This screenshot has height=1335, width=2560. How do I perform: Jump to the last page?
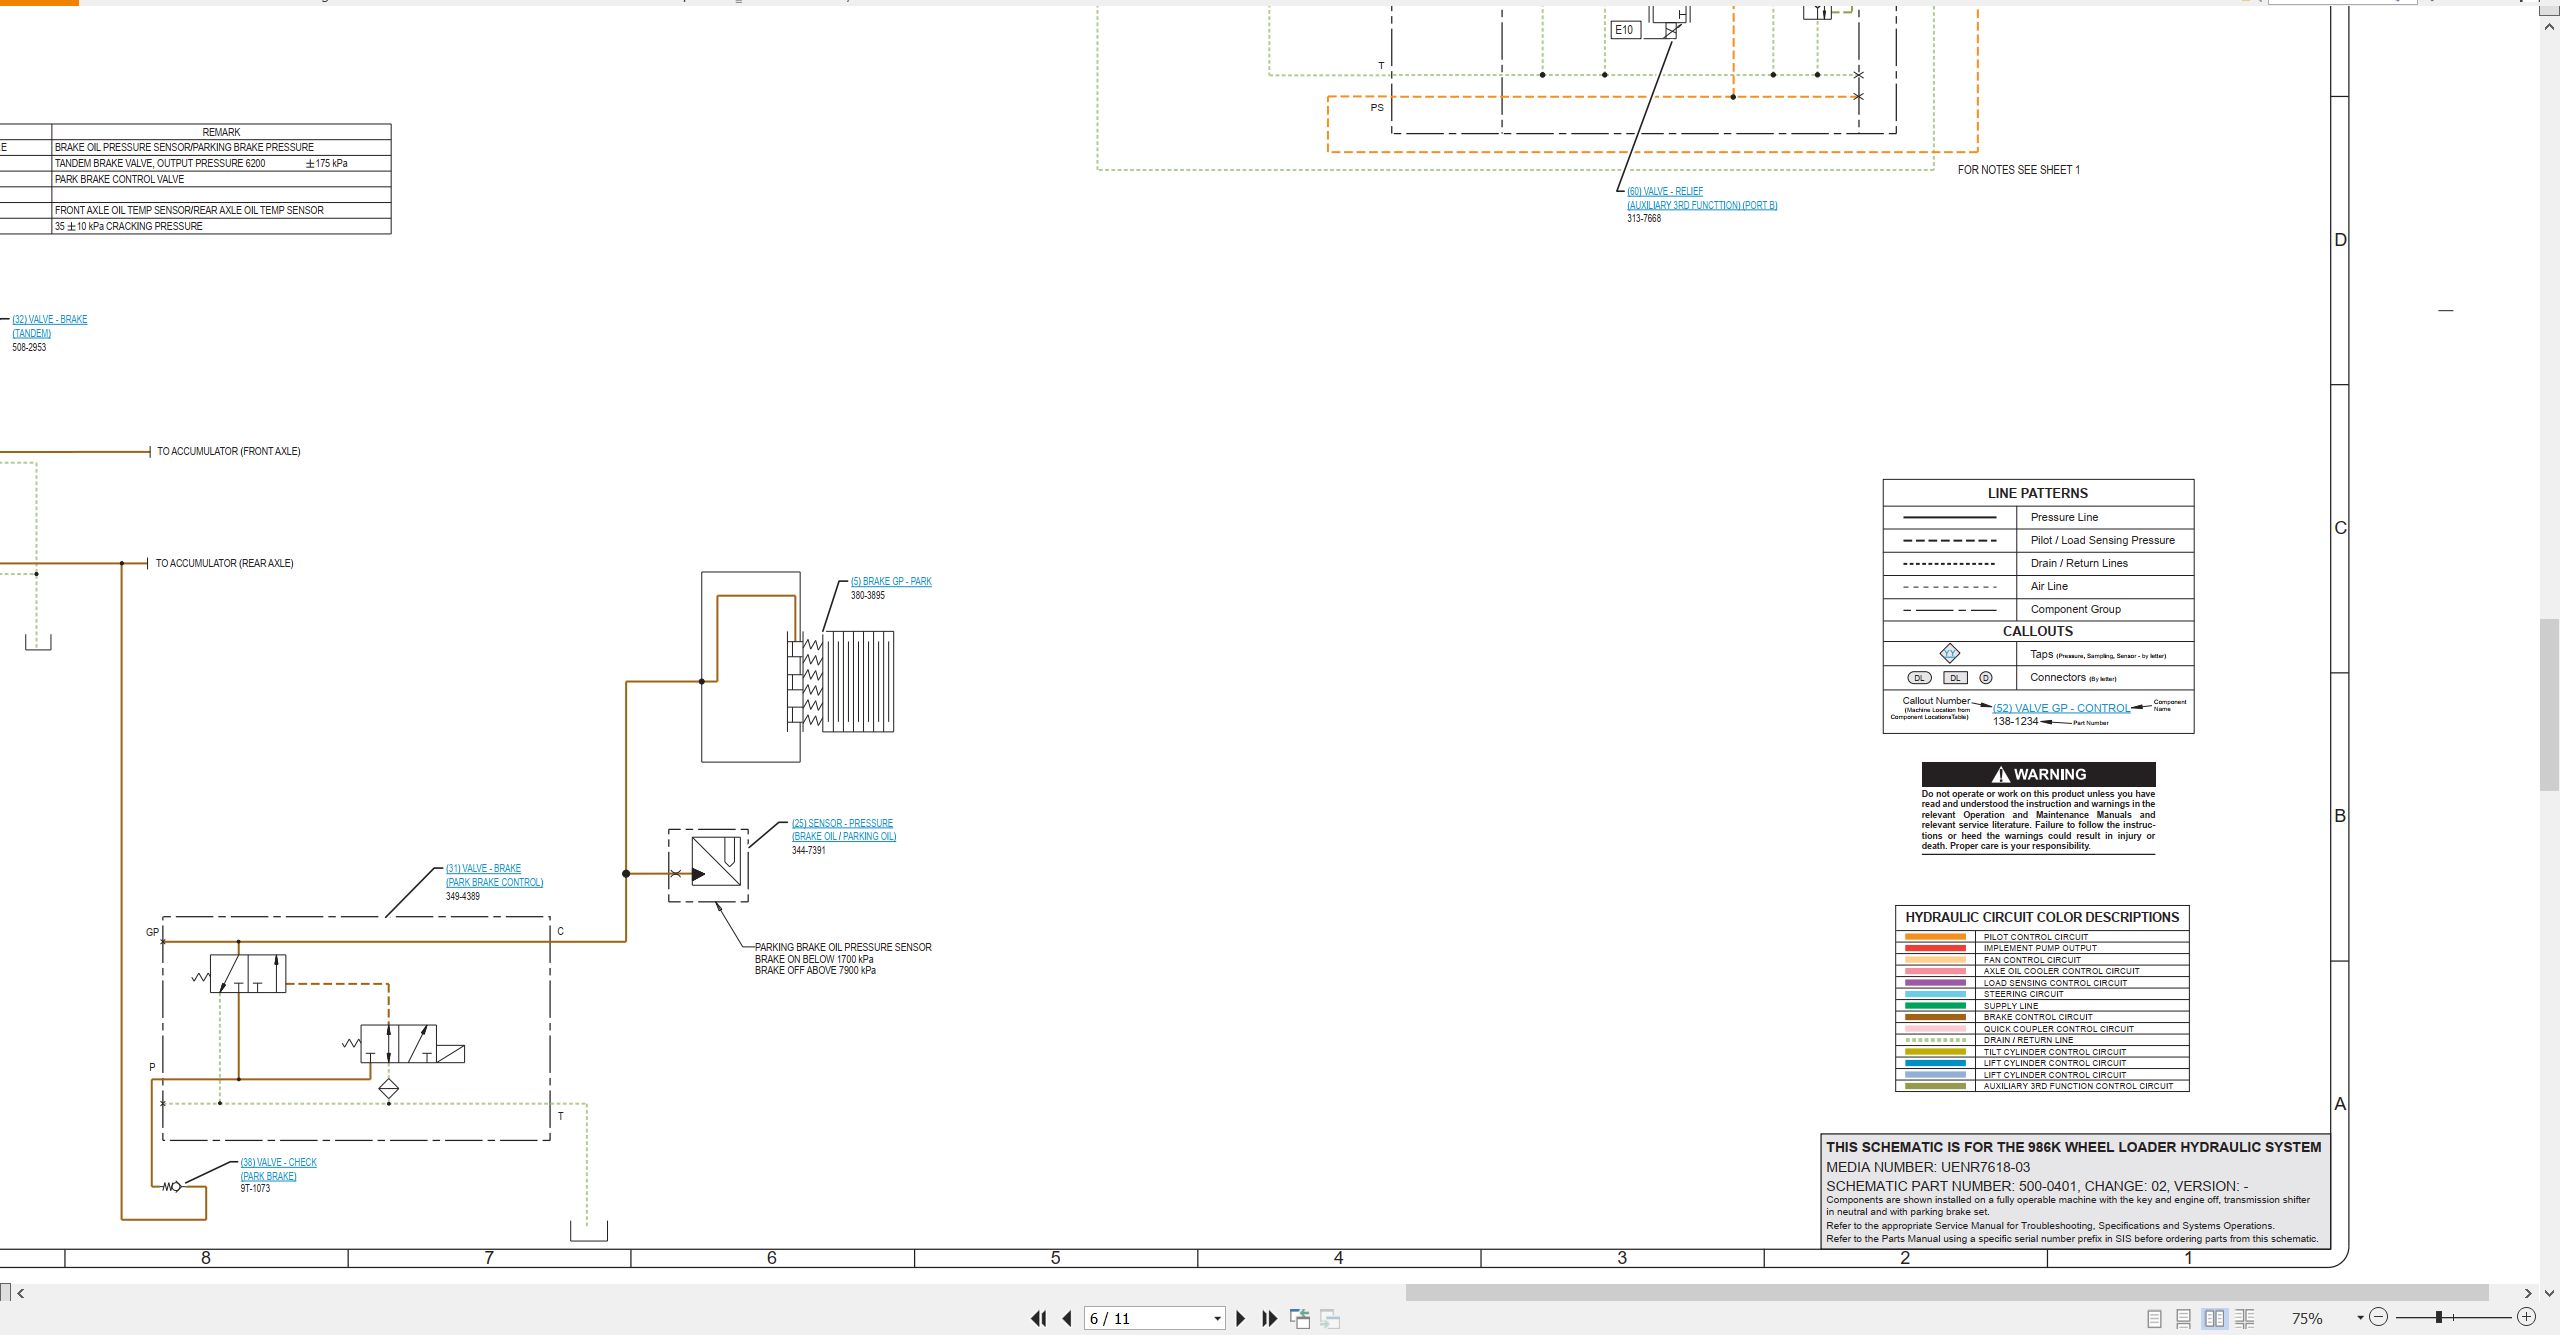pyautogui.click(x=1270, y=1319)
